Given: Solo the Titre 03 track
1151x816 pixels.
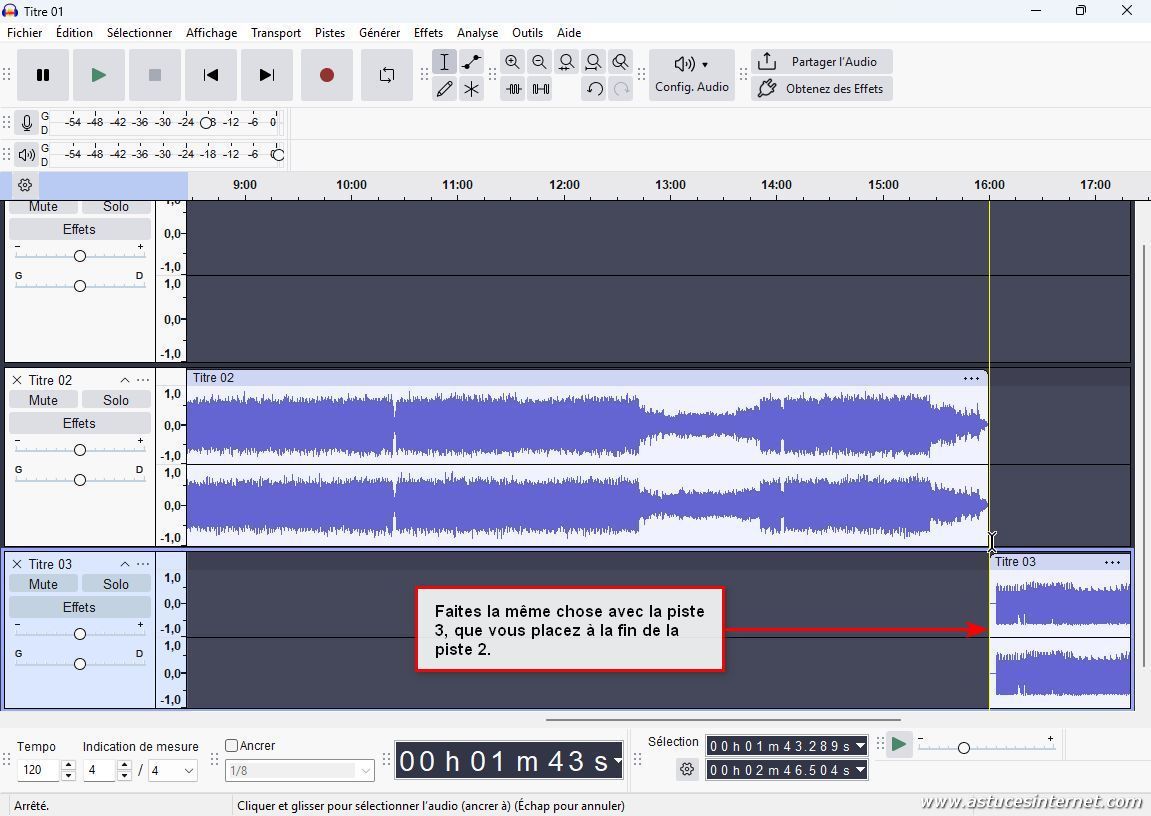Looking at the screenshot, I should point(116,584).
